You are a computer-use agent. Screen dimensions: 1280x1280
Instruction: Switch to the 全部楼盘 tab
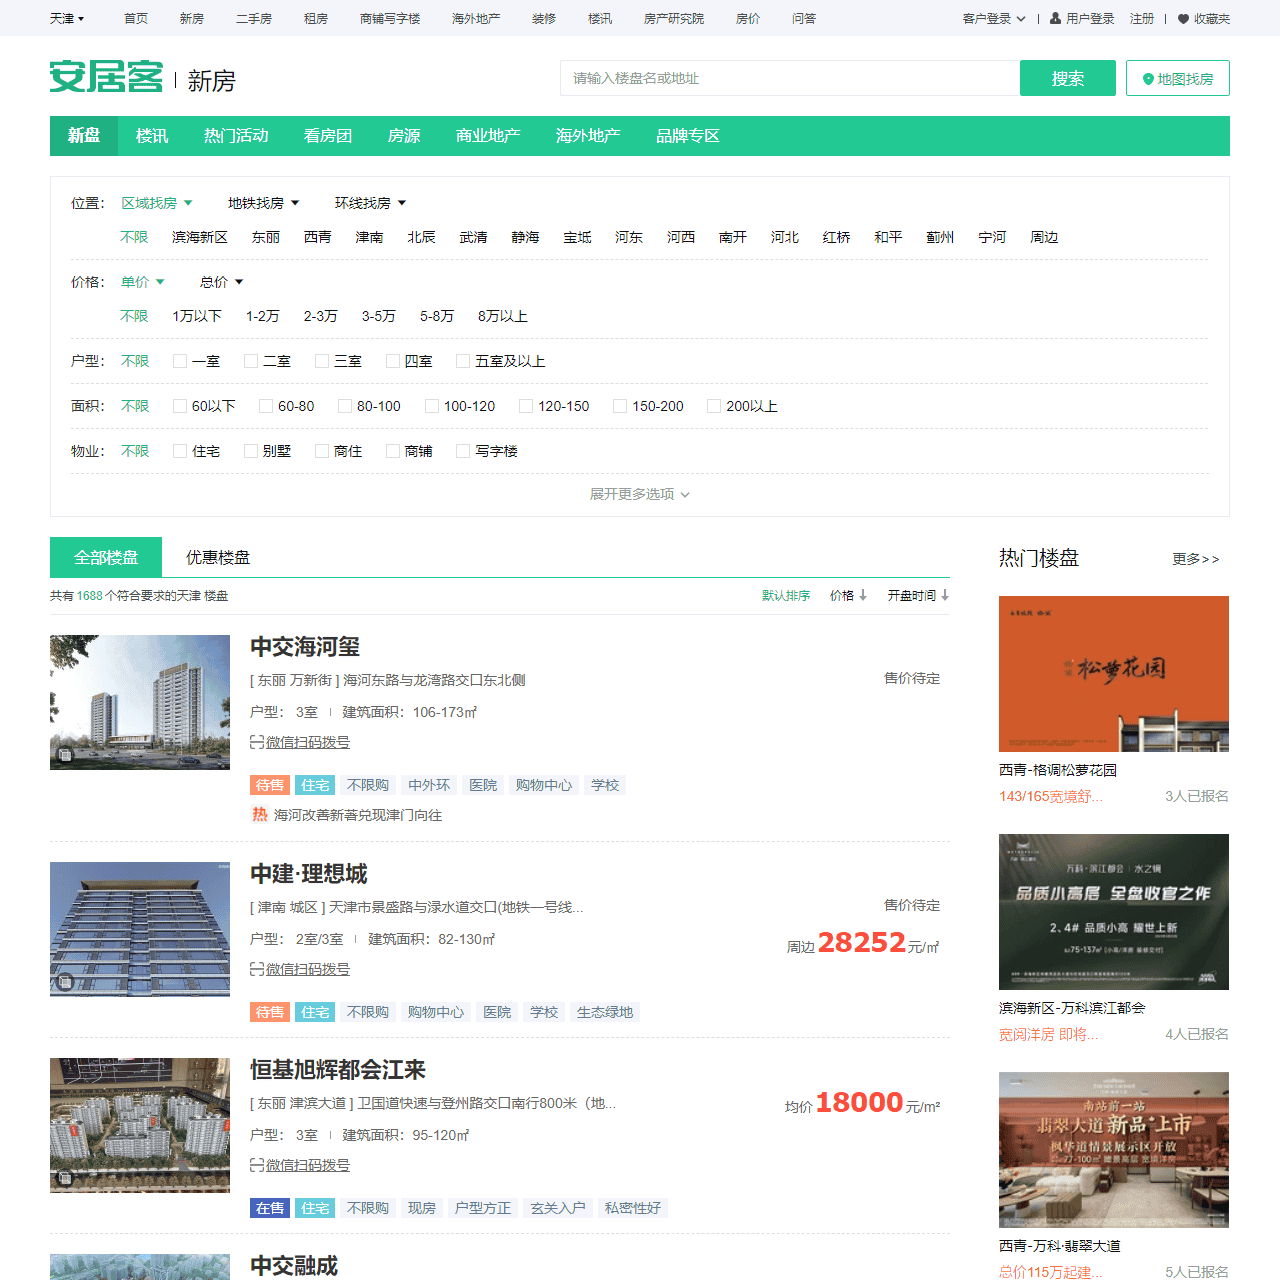pos(106,557)
